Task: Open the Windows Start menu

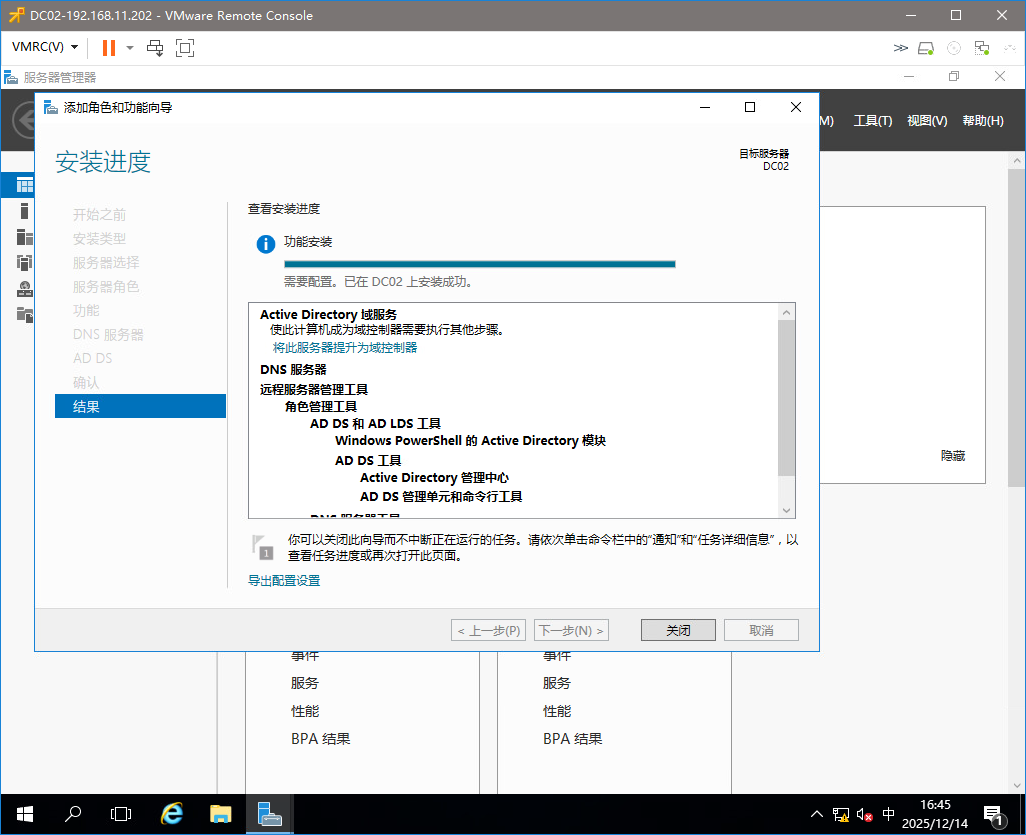Action: (24, 814)
